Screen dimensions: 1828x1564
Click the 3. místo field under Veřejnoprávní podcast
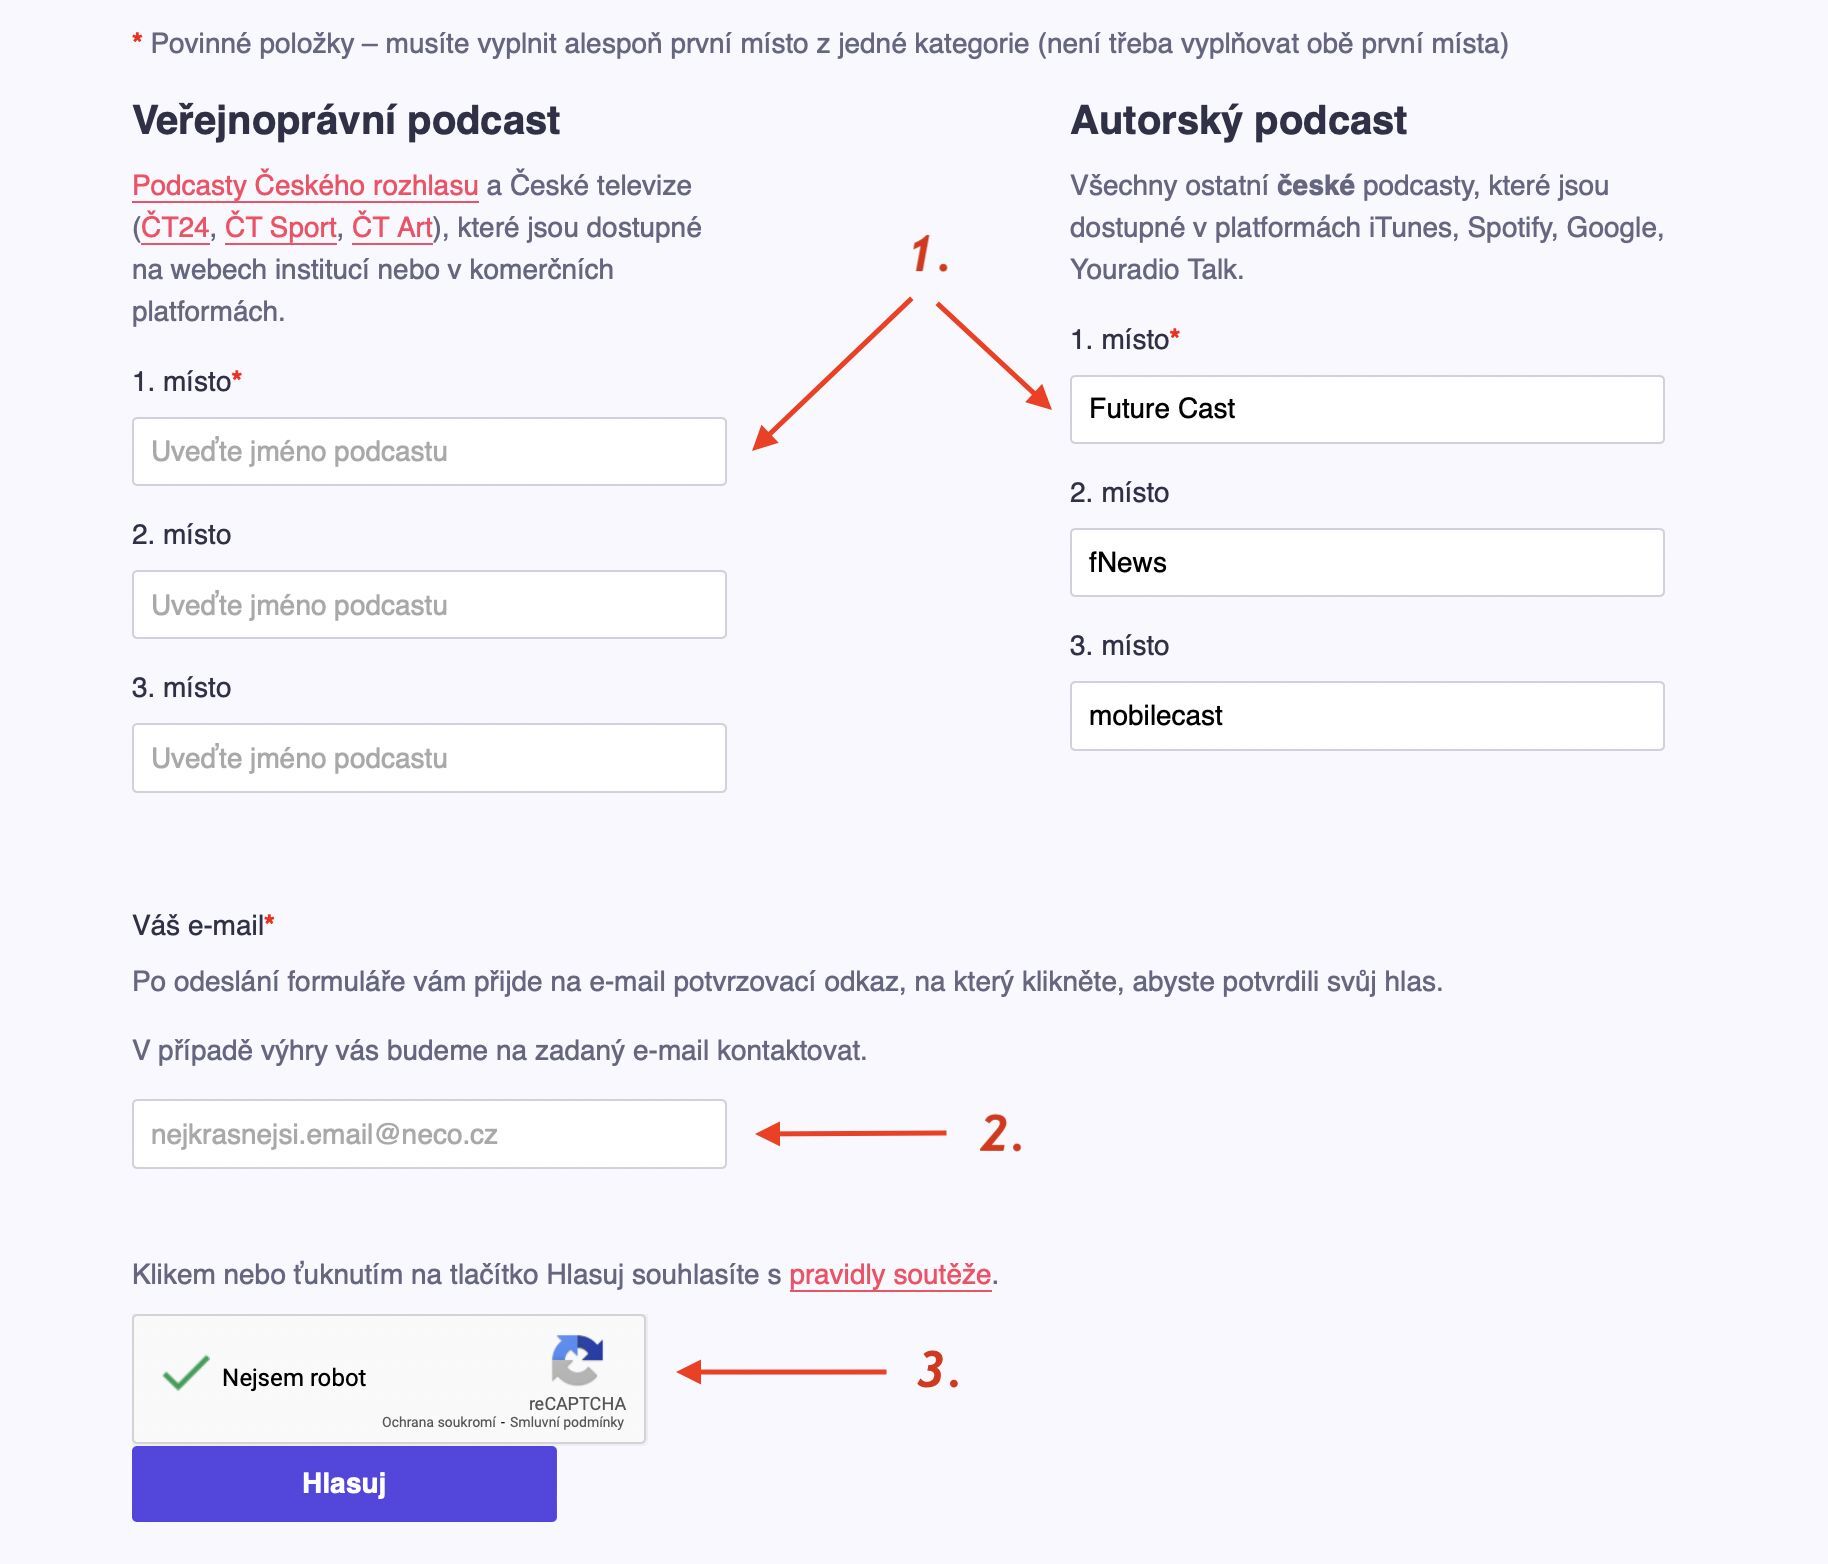tap(428, 757)
